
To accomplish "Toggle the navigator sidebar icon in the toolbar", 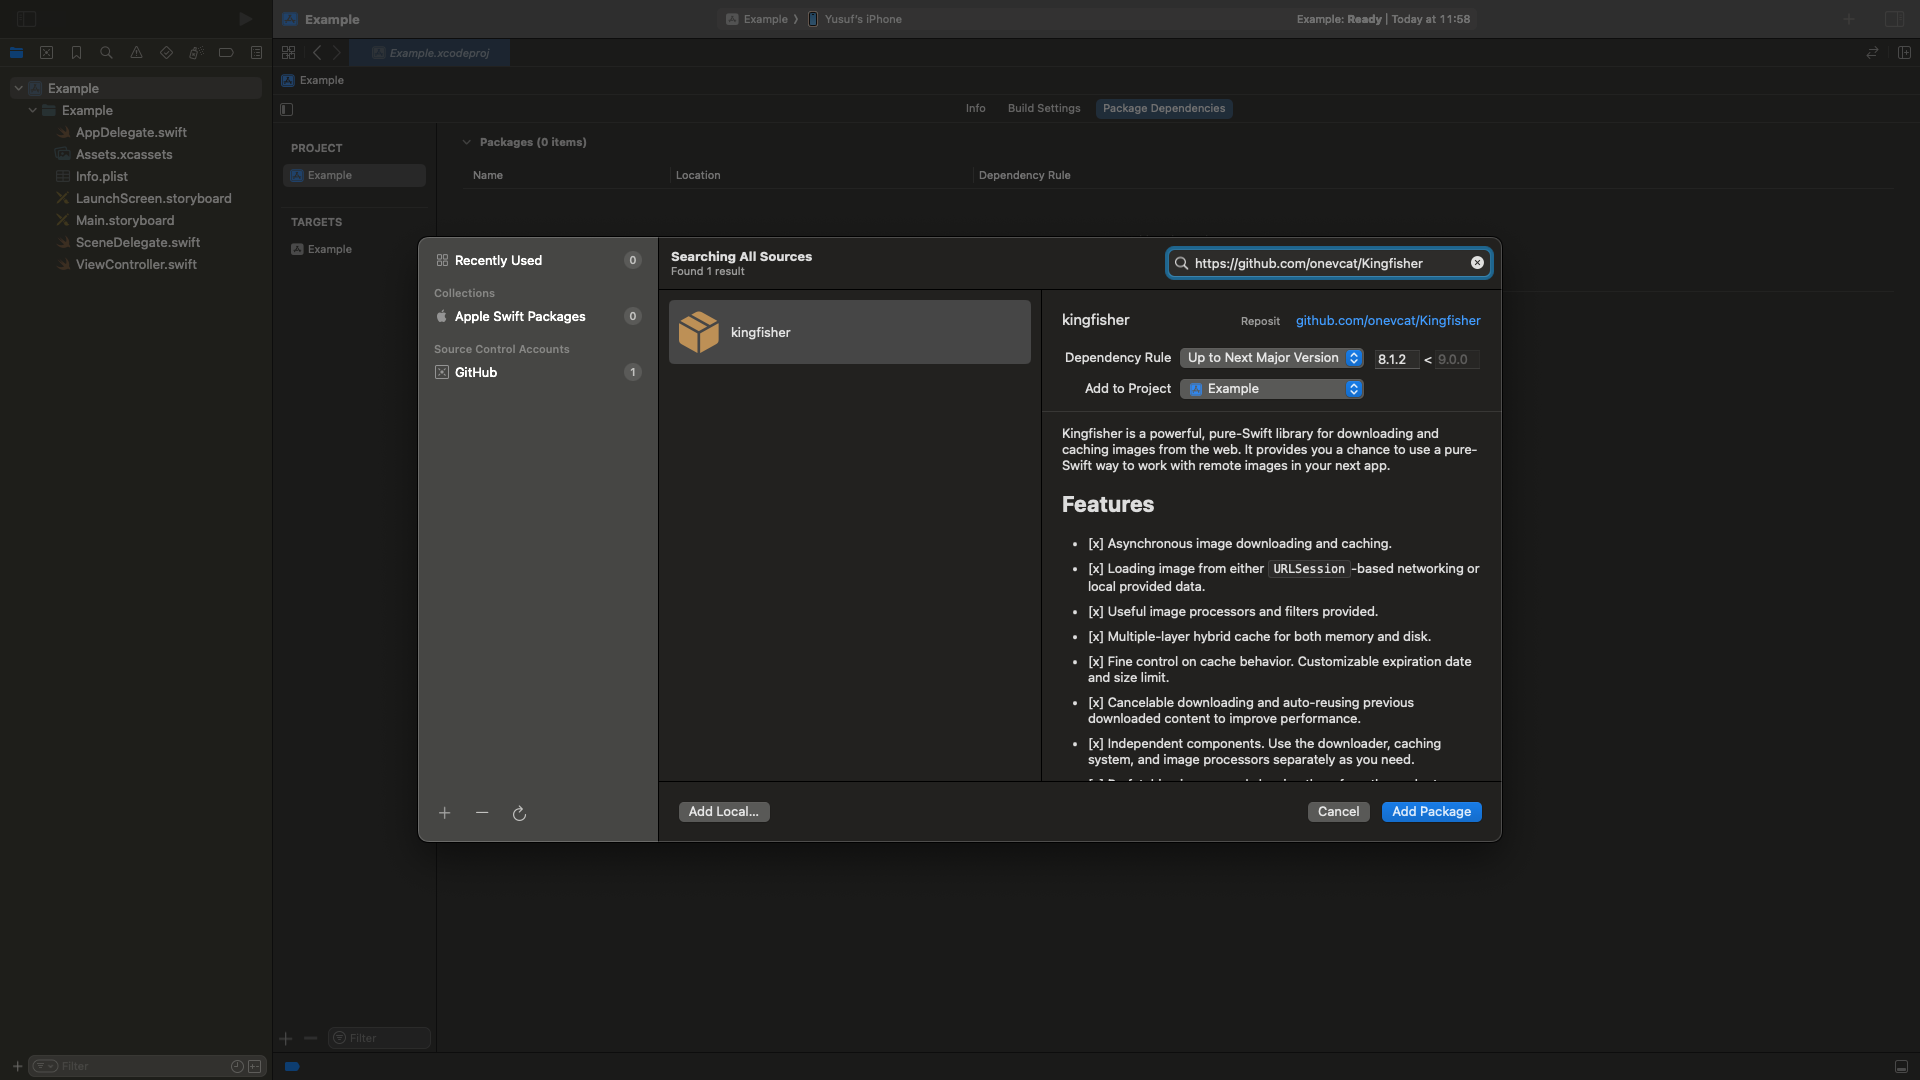I will 27,19.
